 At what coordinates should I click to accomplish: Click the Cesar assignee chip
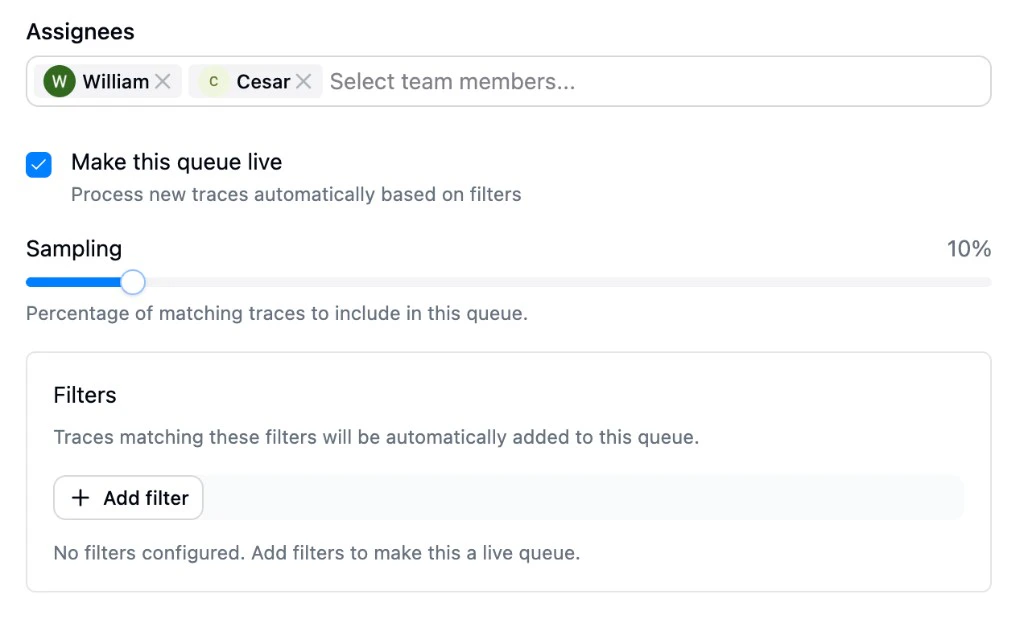point(253,81)
